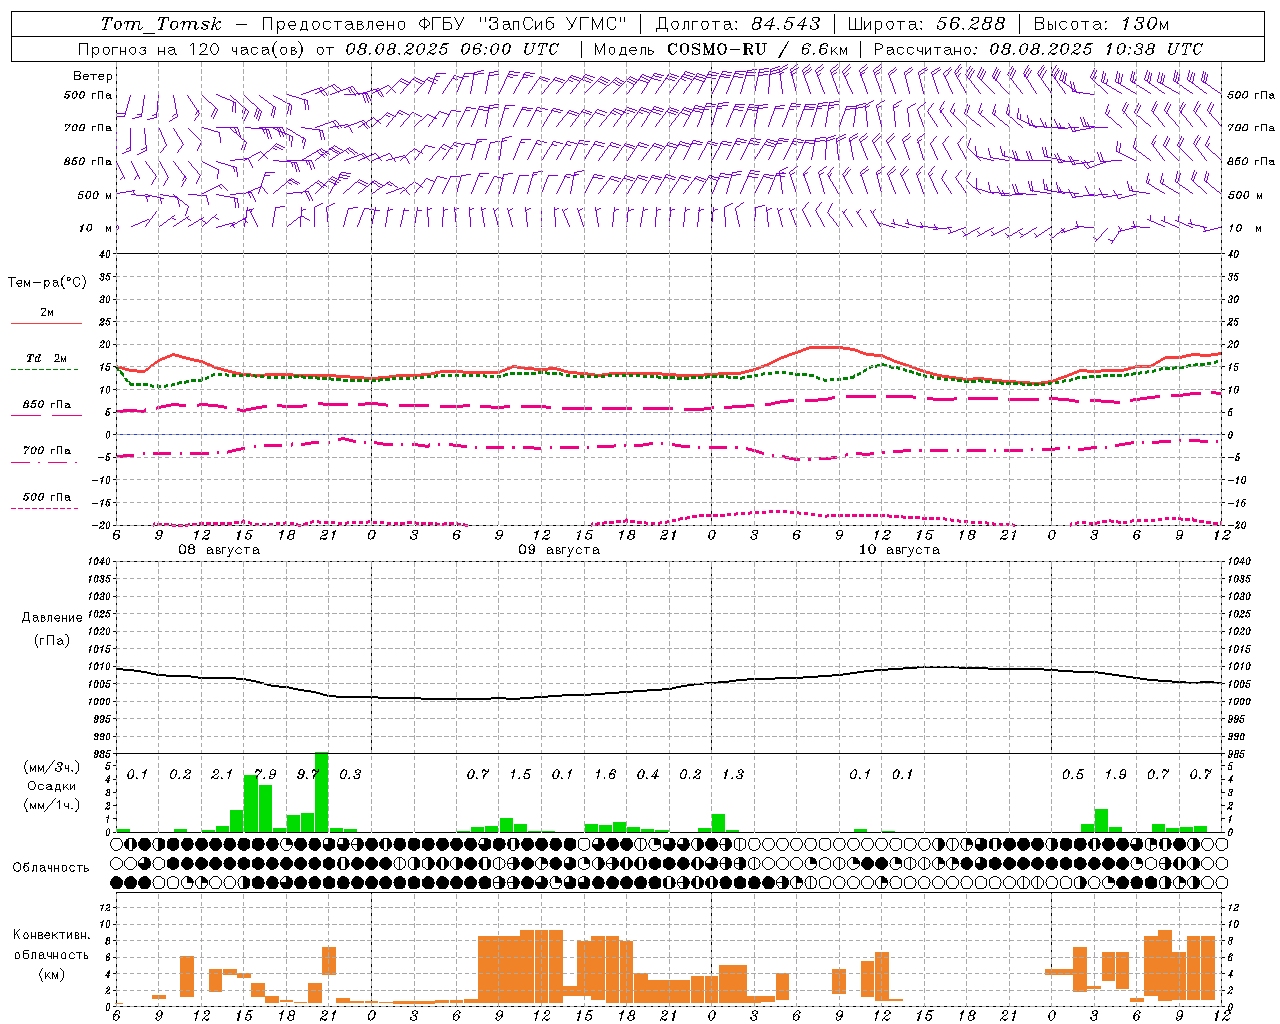The image size is (1280, 1024).
Task: Click the Давление pressure panel label
Action: [52, 618]
